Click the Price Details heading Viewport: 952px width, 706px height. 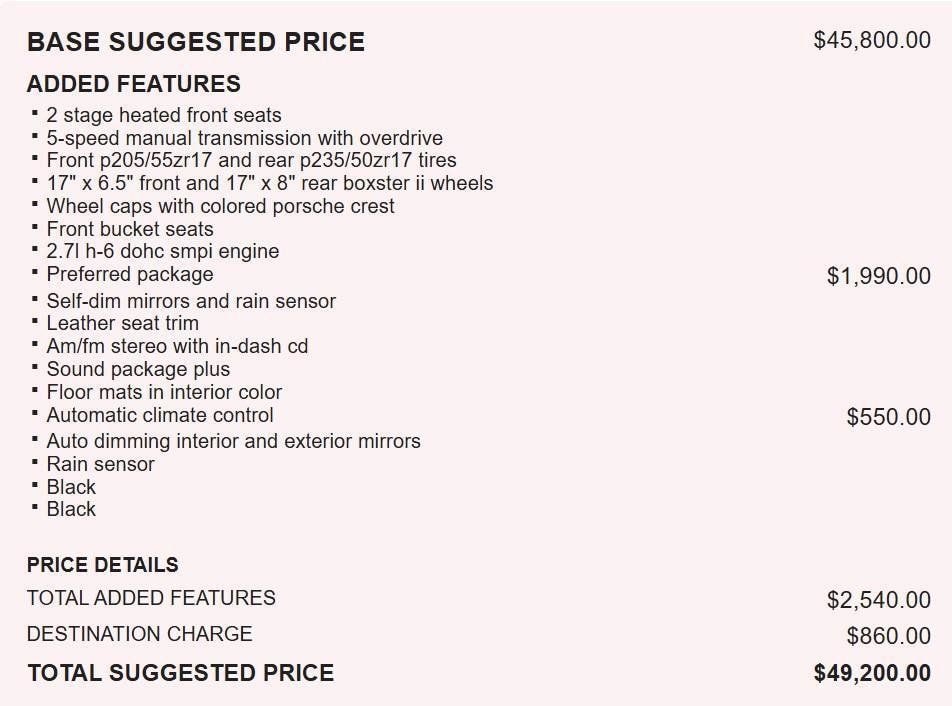(102, 565)
